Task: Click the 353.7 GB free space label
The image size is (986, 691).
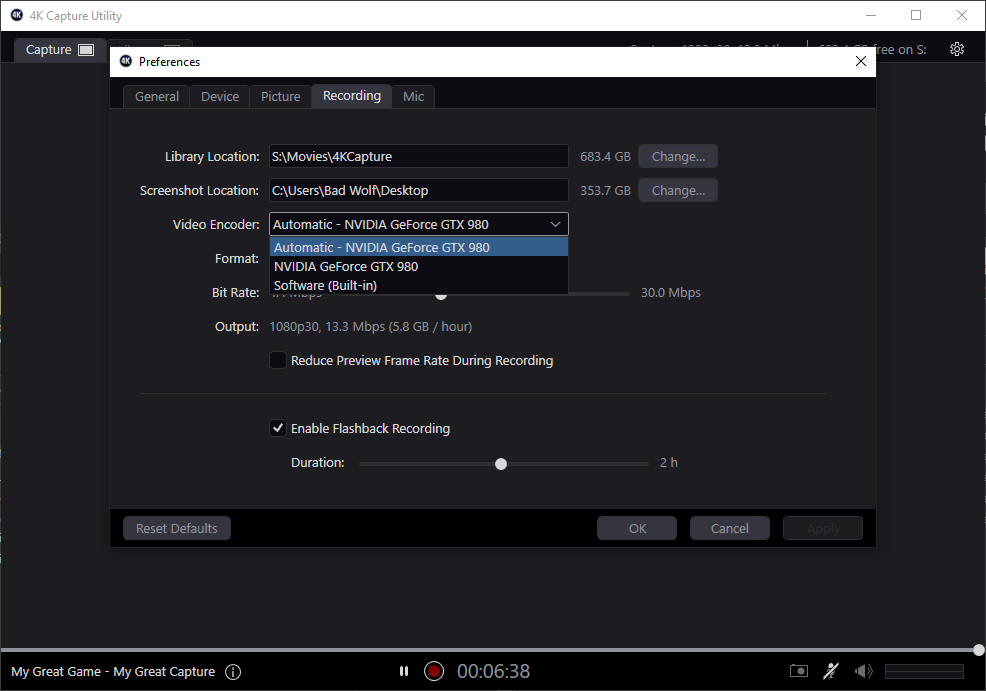Action: point(605,191)
